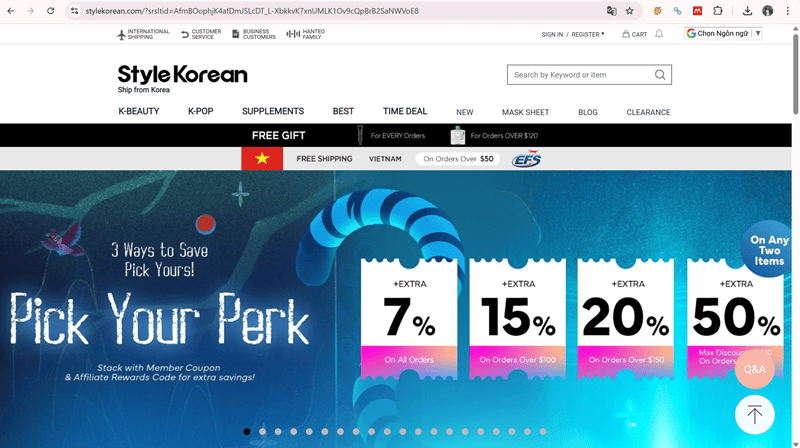Click free gift For EVERY Orders

pyautogui.click(x=391, y=136)
